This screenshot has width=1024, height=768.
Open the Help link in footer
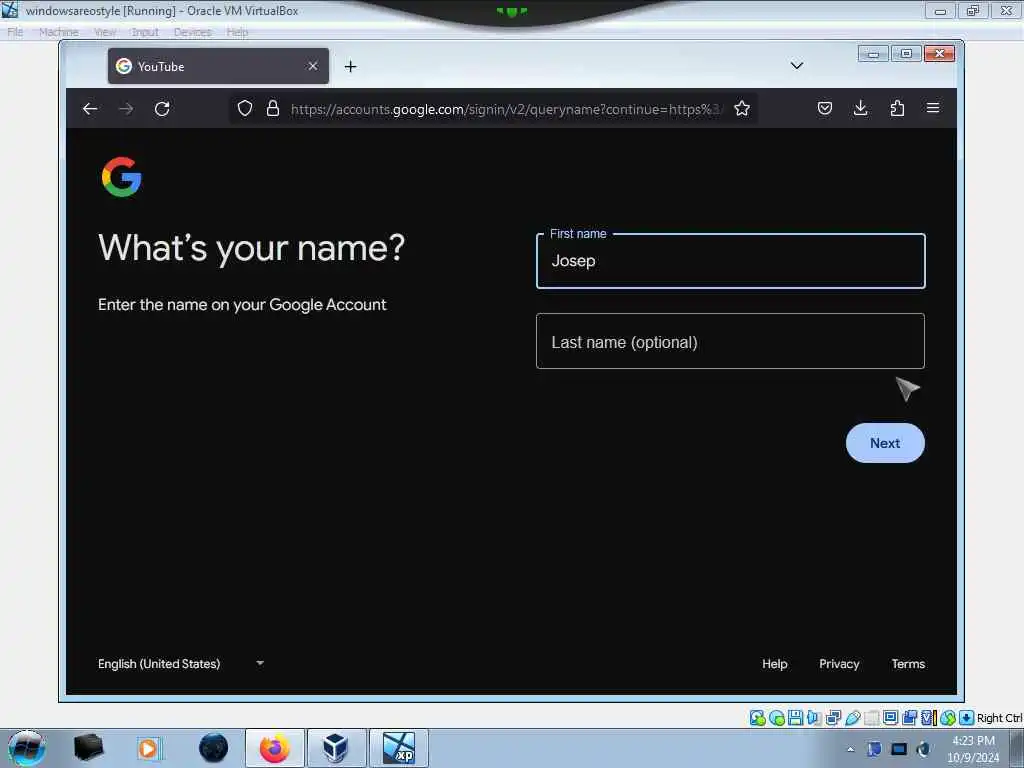[775, 664]
